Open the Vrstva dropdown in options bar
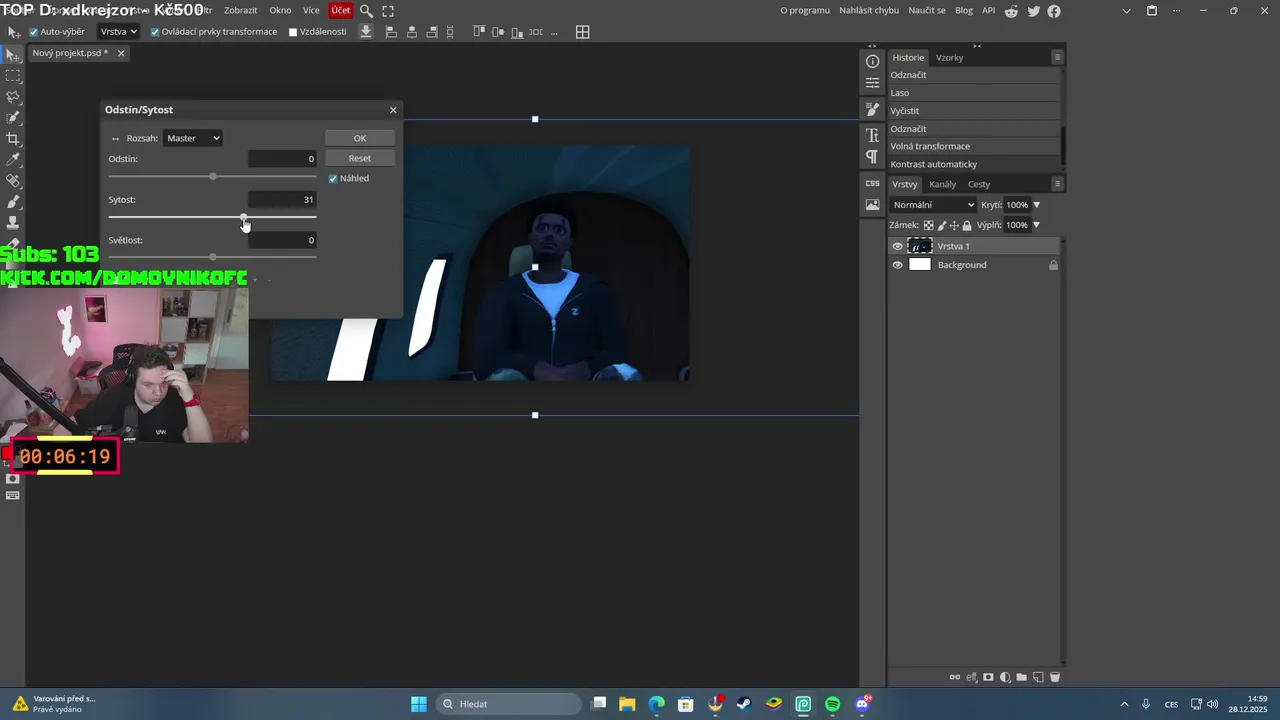The height and width of the screenshot is (720, 1280). pyautogui.click(x=118, y=32)
